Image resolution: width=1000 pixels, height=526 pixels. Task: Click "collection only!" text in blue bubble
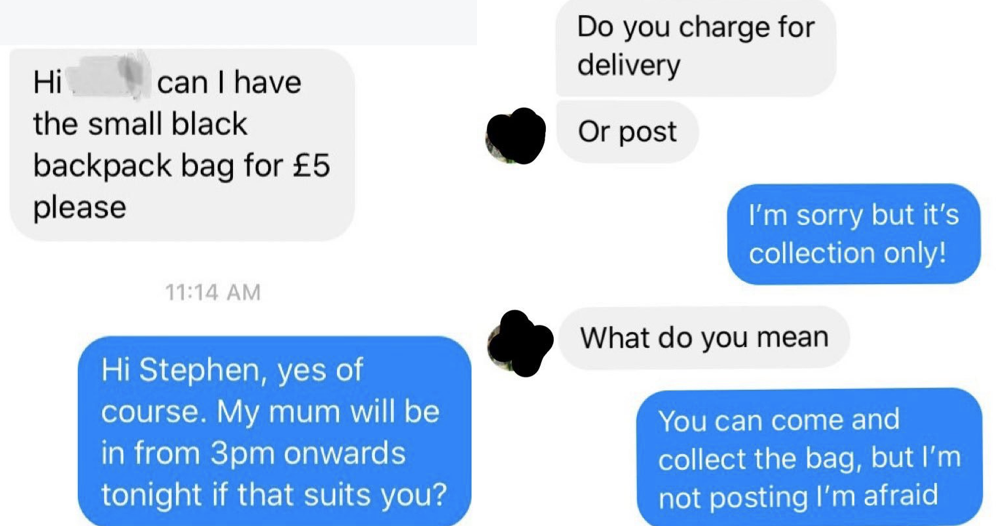point(848,253)
